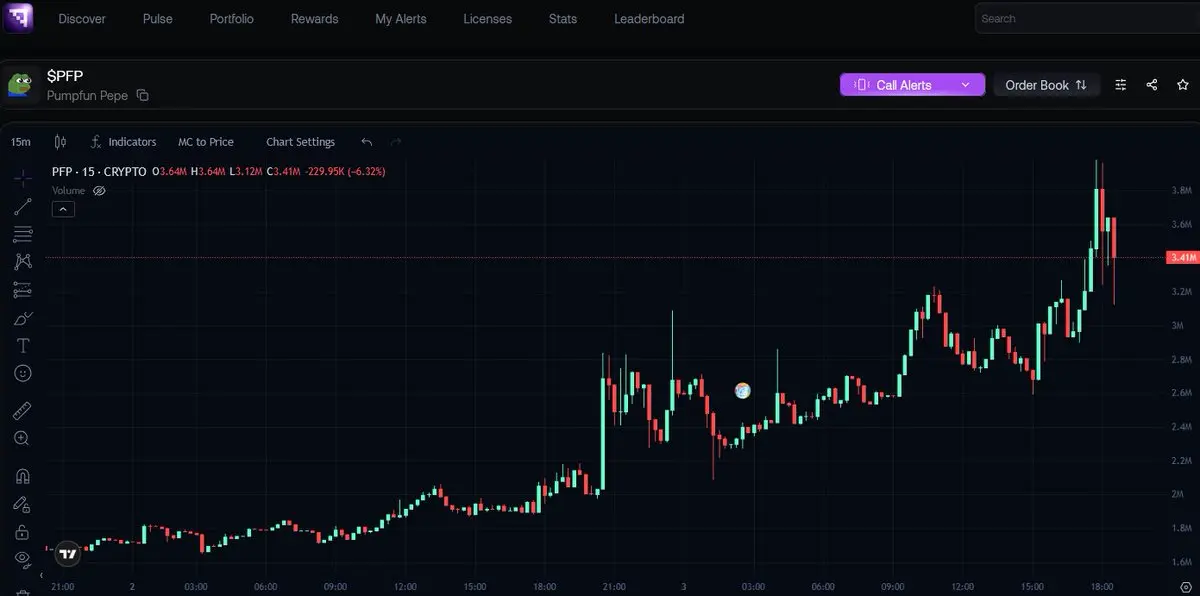Open the Rewards tab

pyautogui.click(x=315, y=19)
